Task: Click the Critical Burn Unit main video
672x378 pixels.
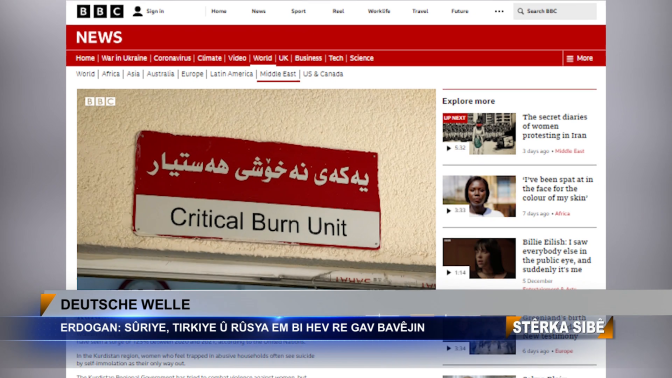Action: pyautogui.click(x=256, y=189)
